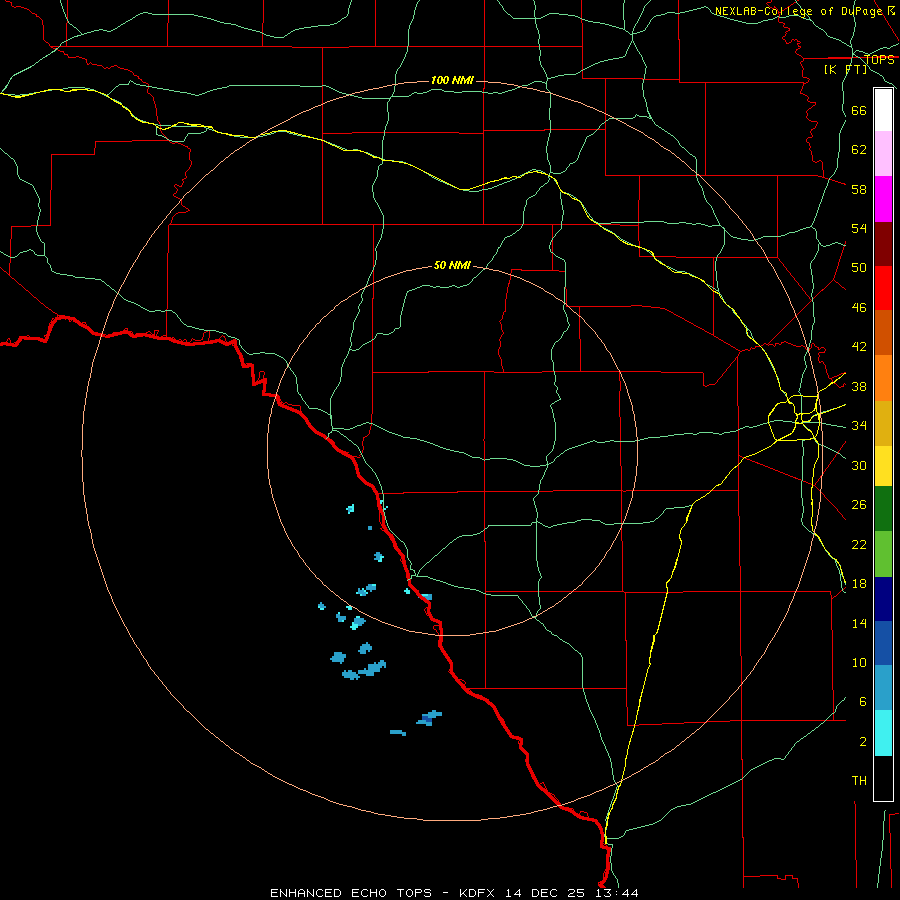Click the legend value 58
Image resolution: width=900 pixels, height=900 pixels.
pyautogui.click(x=859, y=189)
